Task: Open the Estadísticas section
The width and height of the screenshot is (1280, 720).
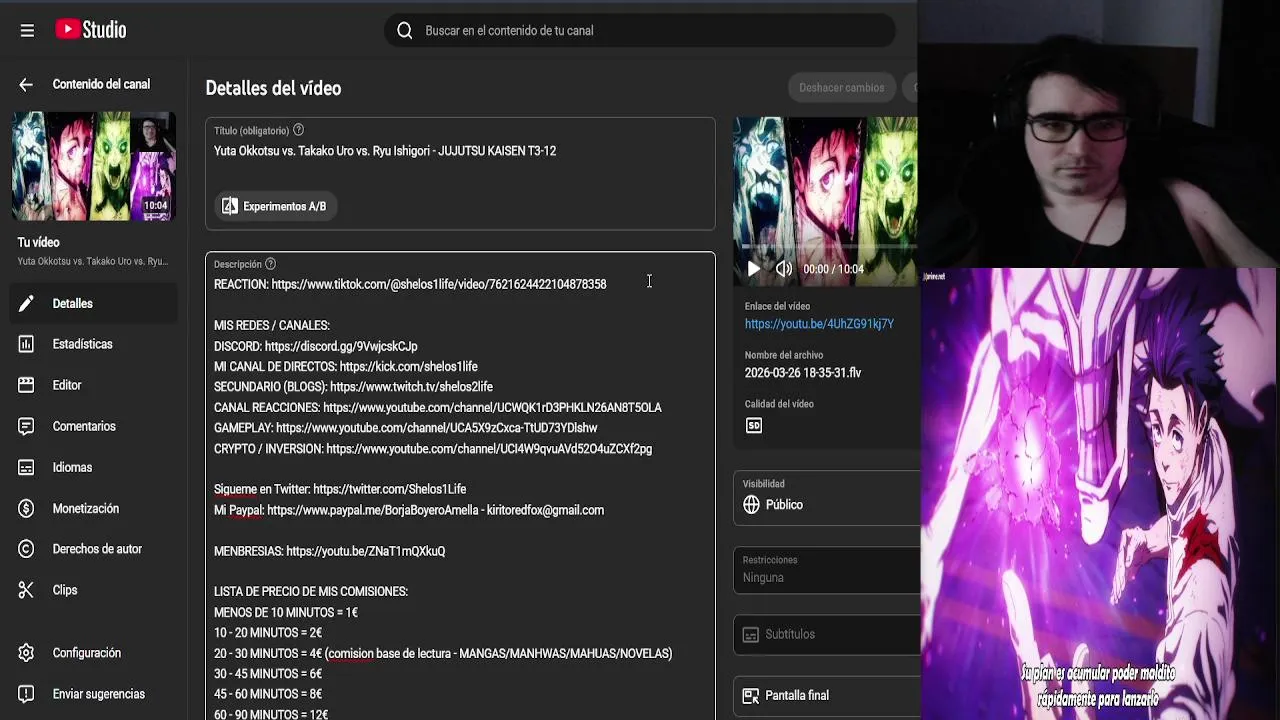Action: tap(94, 344)
